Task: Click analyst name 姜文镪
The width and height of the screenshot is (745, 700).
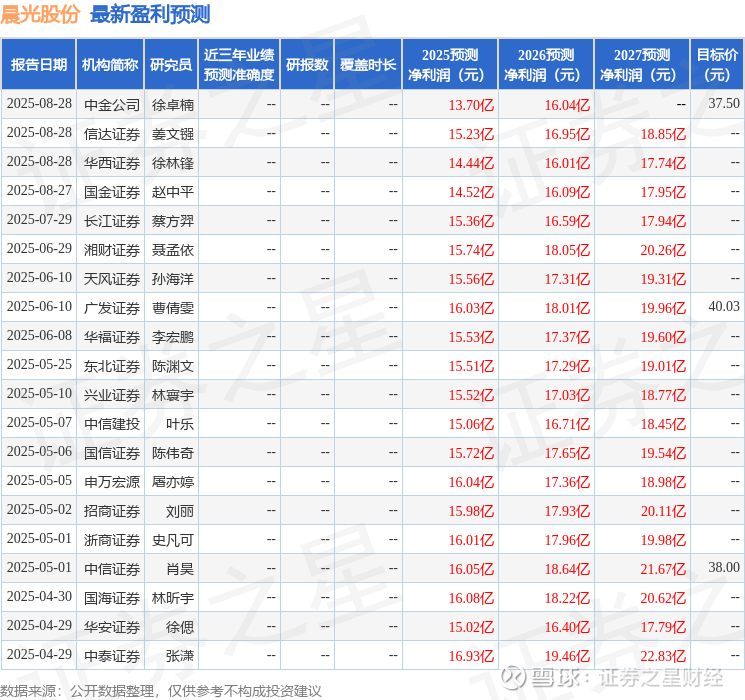Action: click(x=172, y=134)
